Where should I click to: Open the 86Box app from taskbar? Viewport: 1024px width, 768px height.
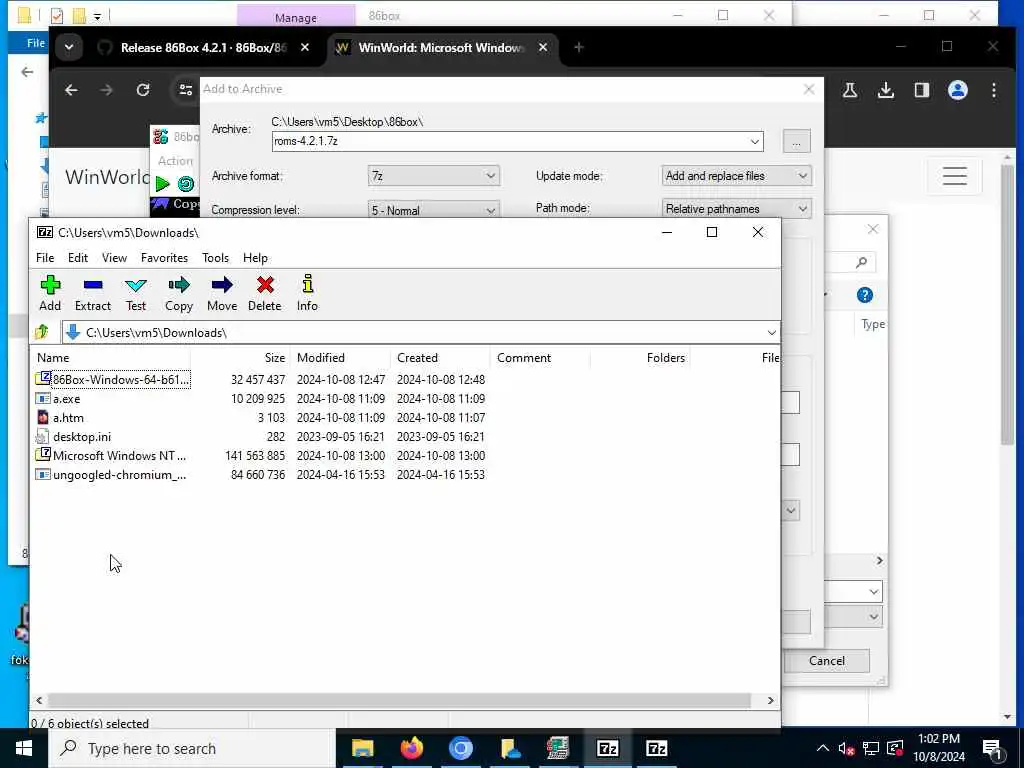pos(558,748)
